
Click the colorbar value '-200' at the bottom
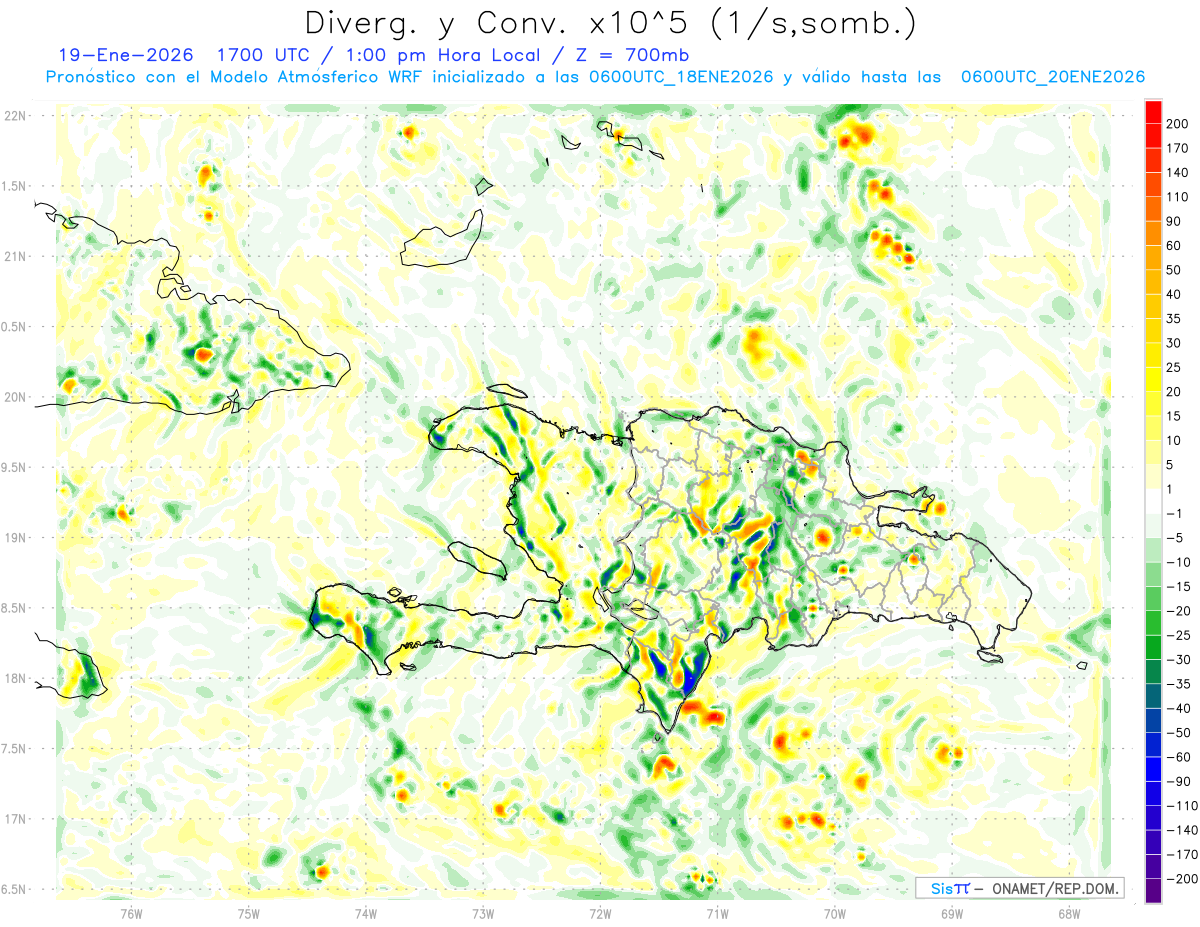1182,878
